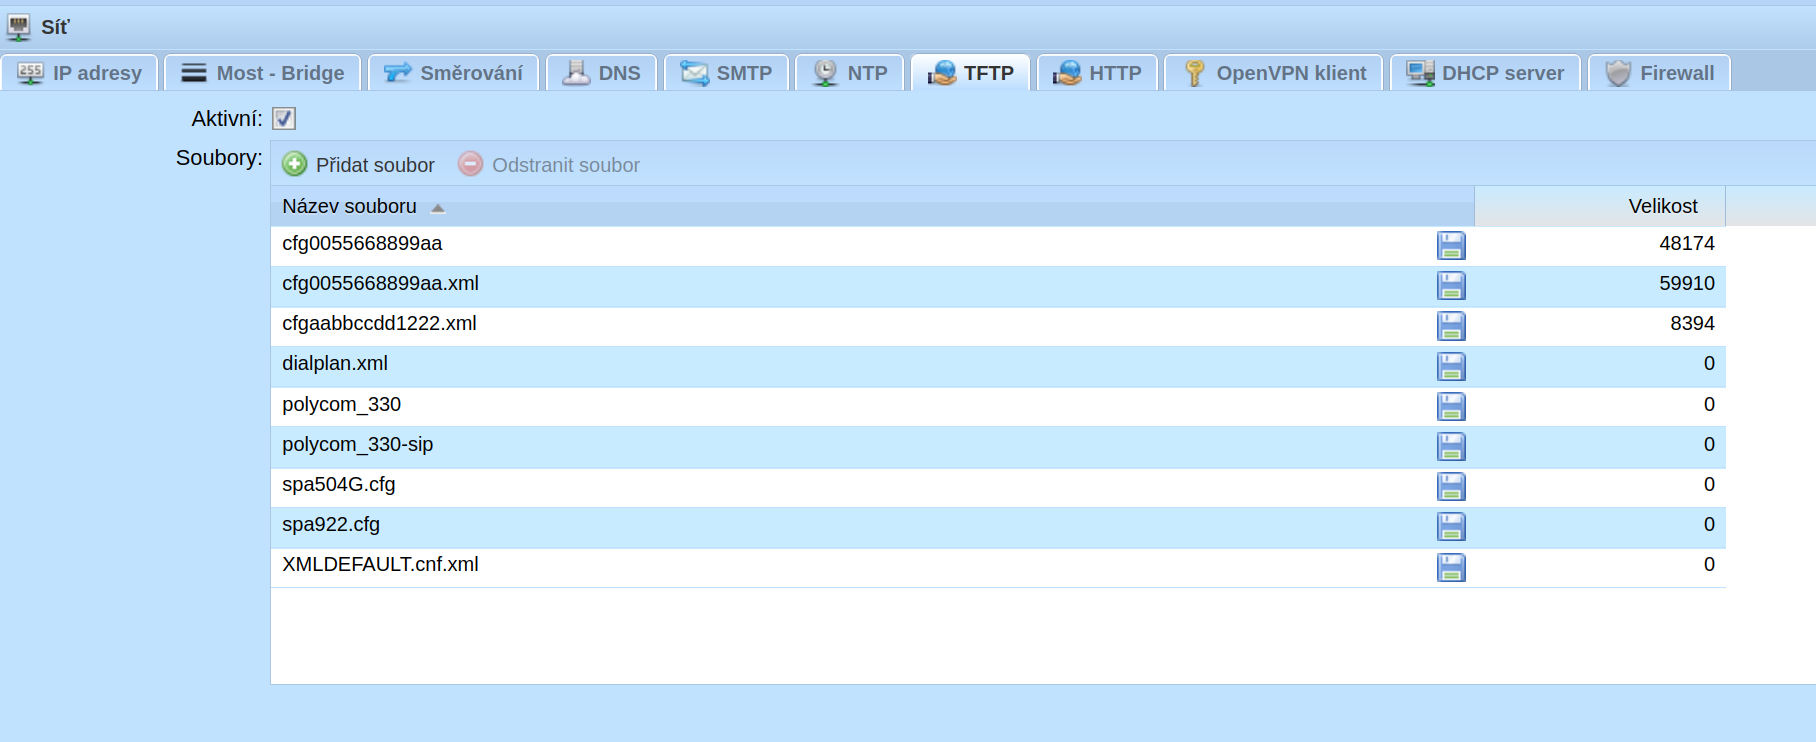The image size is (1816, 742).
Task: Open the SMTP tab
Action: pyautogui.click(x=727, y=73)
